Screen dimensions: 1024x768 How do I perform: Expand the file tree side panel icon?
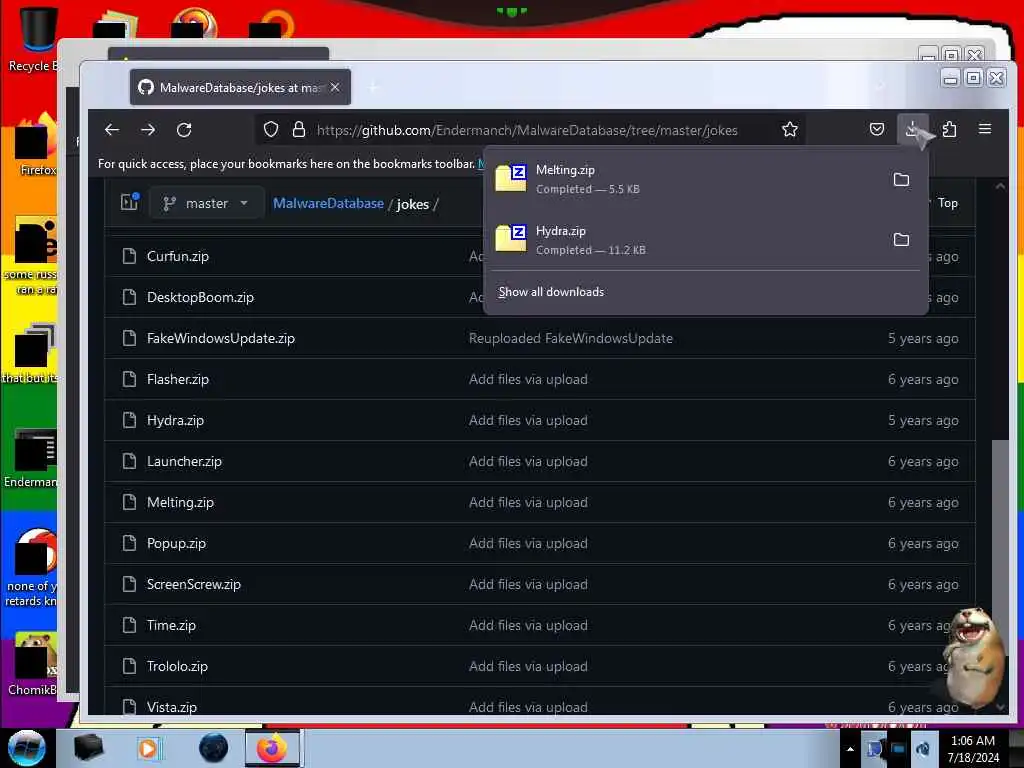click(129, 202)
